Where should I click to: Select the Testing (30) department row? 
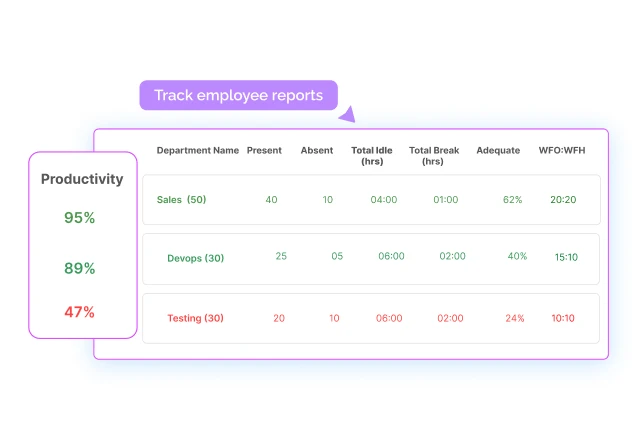pos(371,318)
